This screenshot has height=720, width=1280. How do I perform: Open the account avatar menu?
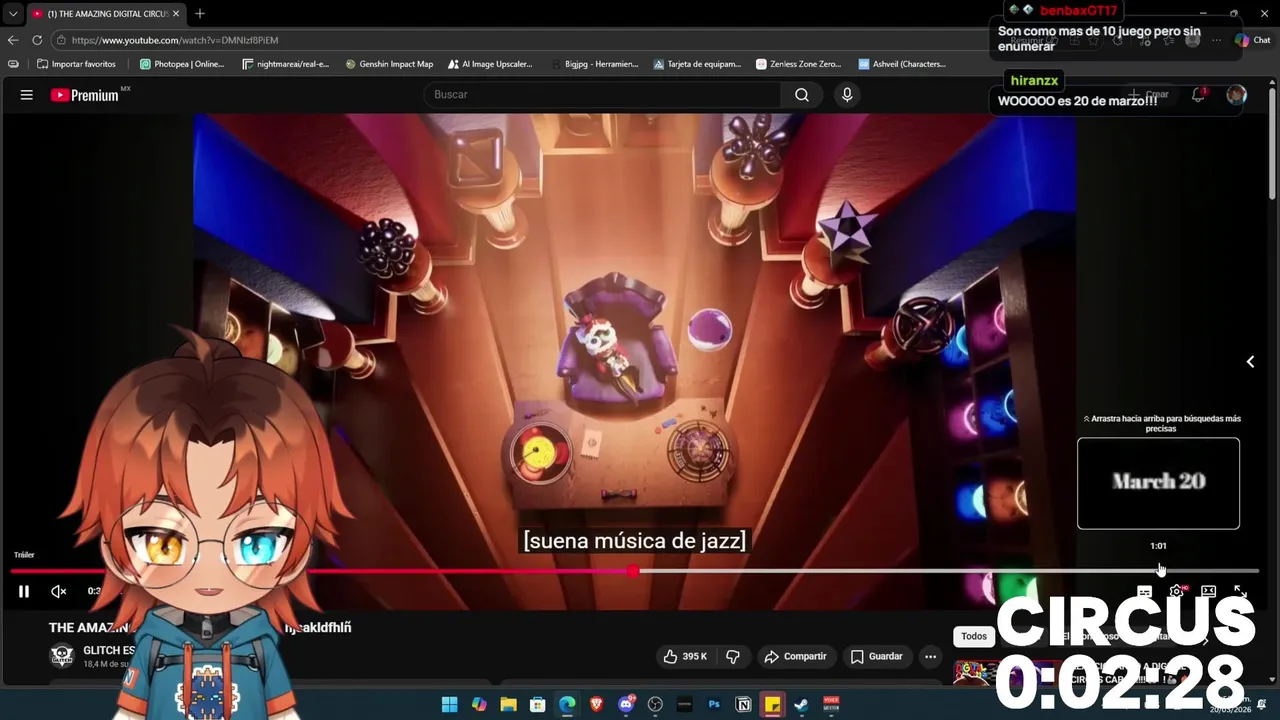click(1237, 95)
